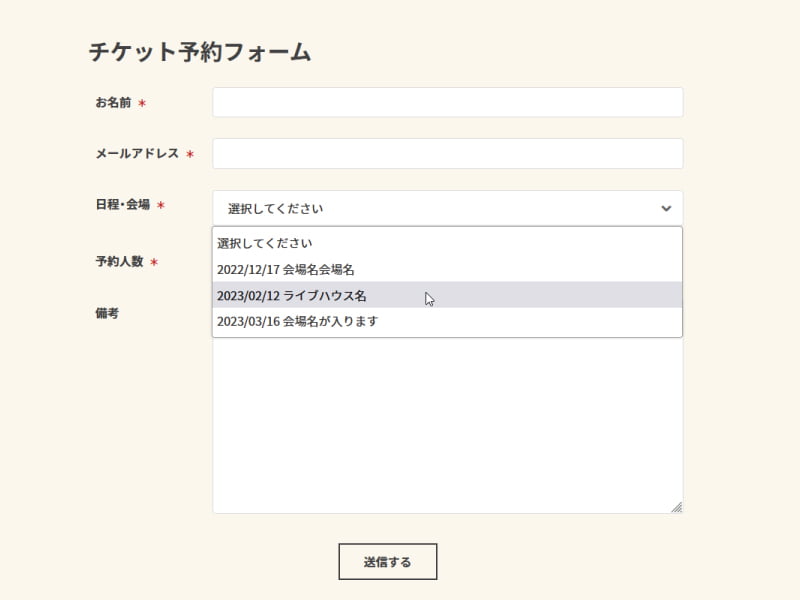The width and height of the screenshot is (800, 600).
Task: Open the 日程・会場 combo box
Action: (x=447, y=208)
